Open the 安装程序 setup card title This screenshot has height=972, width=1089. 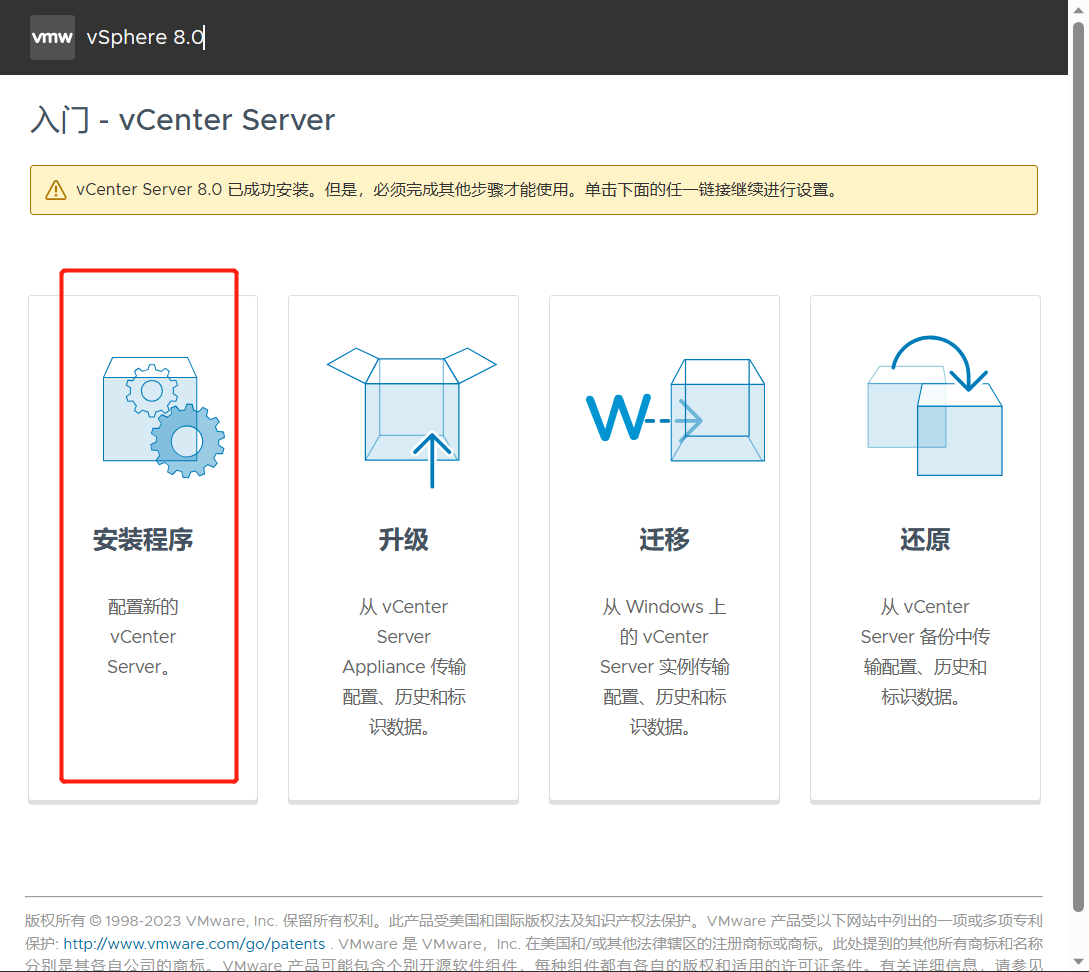[x=143, y=539]
